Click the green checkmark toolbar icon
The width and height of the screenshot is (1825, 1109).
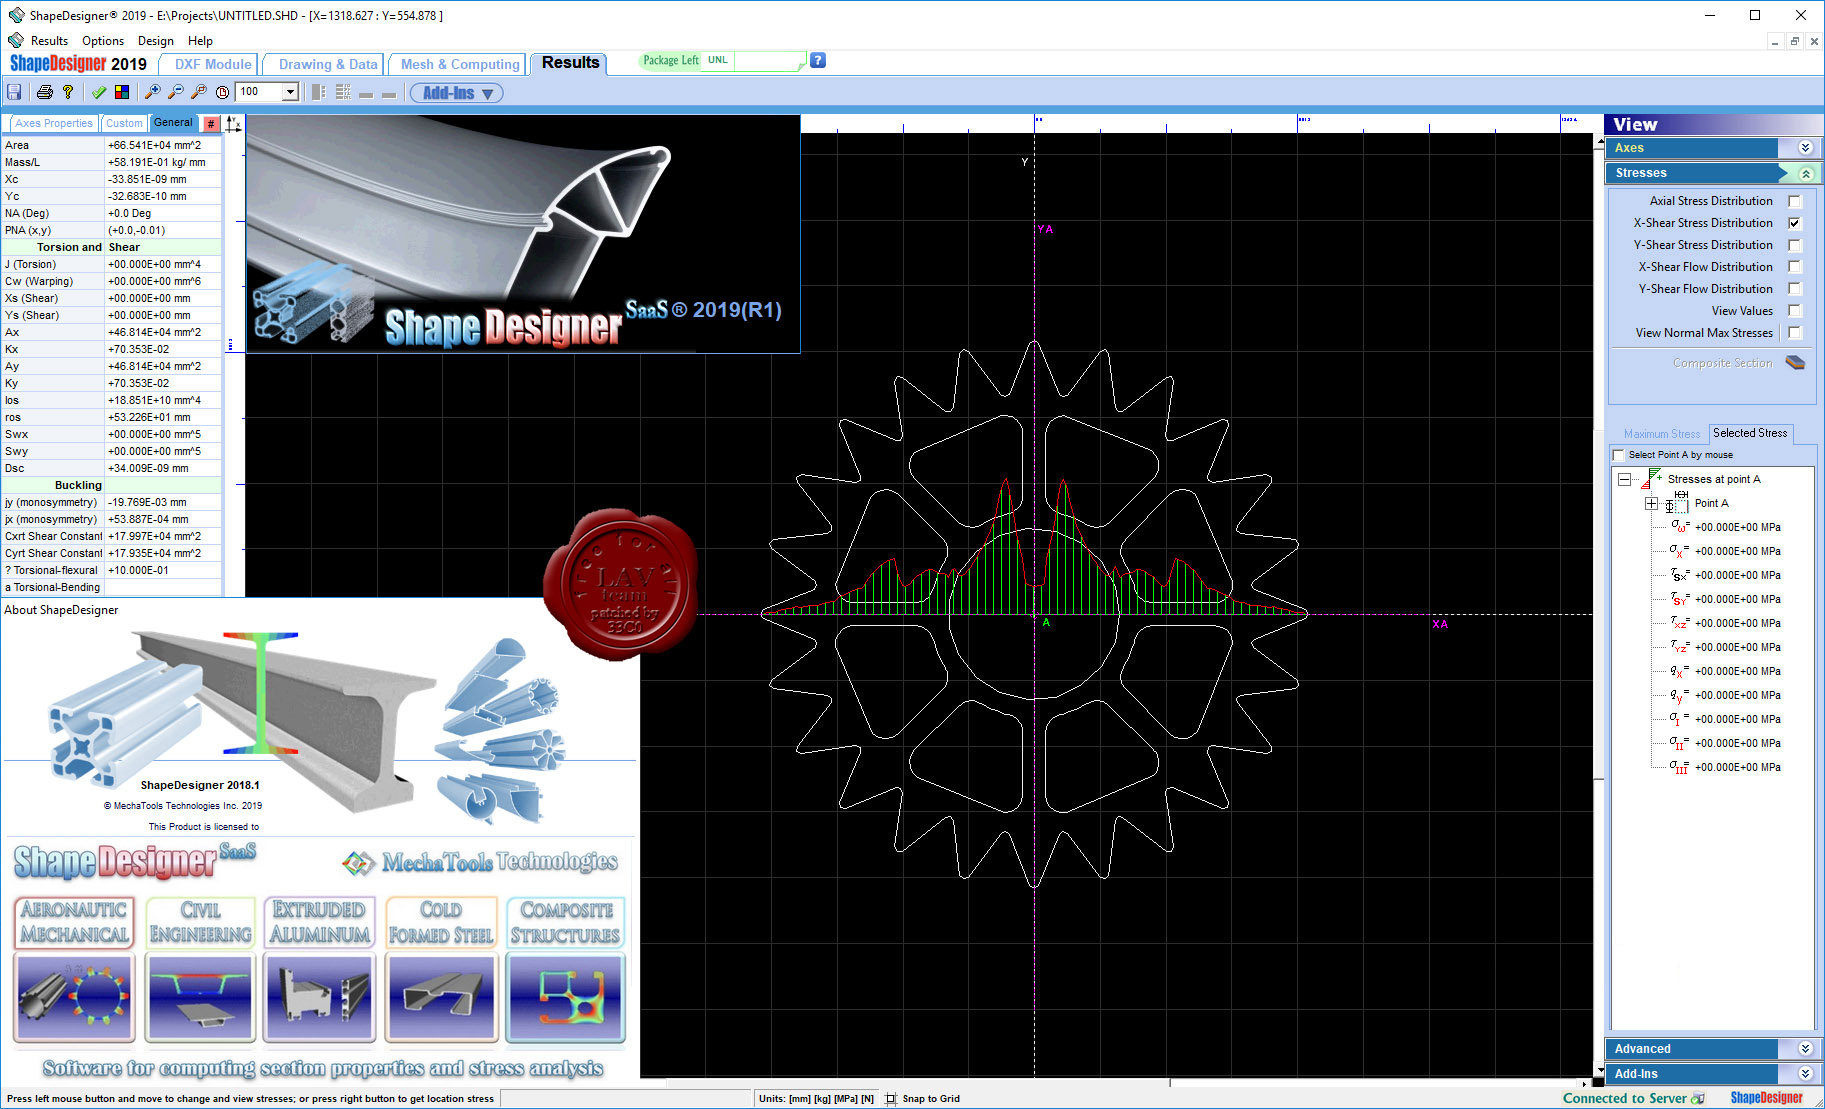(99, 92)
